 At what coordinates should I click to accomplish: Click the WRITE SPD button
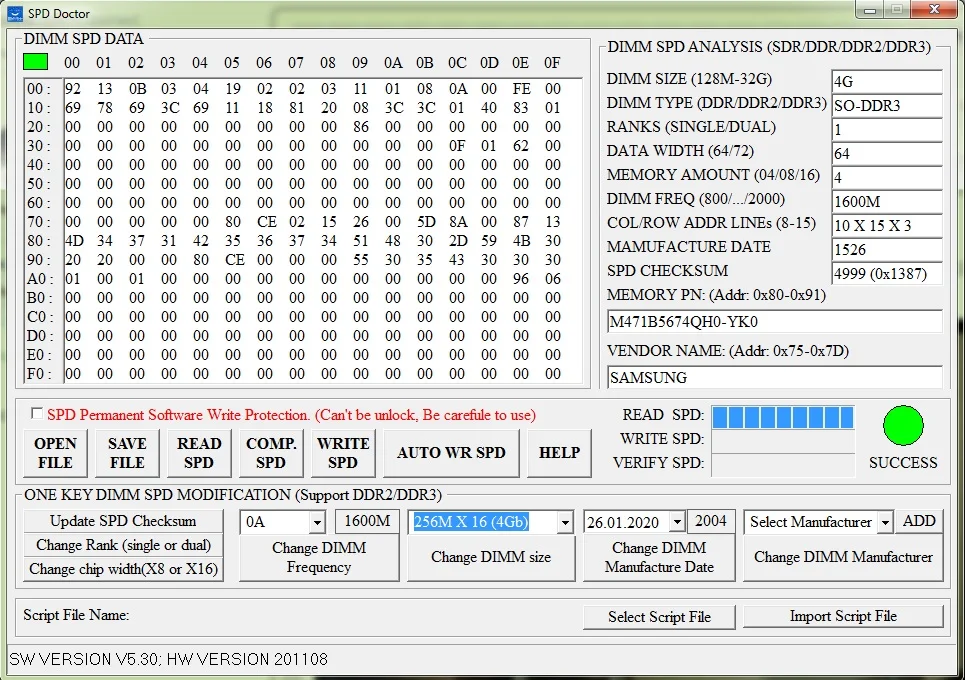tap(343, 453)
